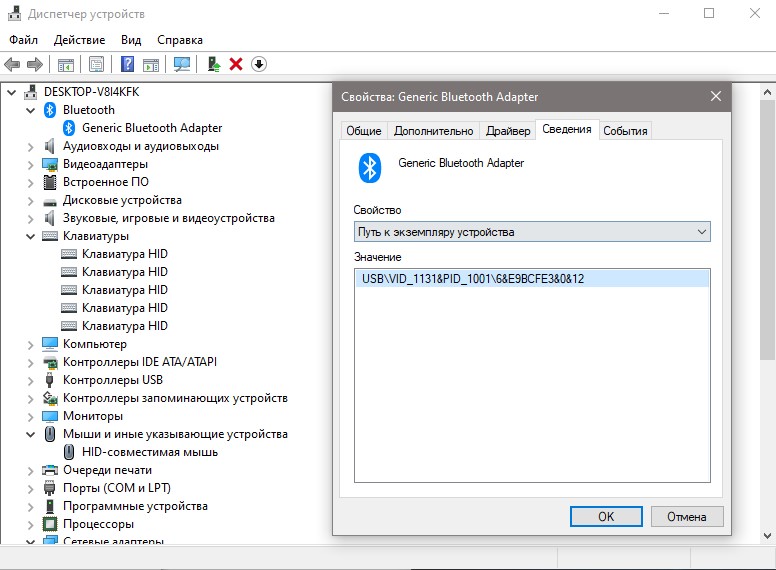The image size is (776, 570).
Task: Switch to the Общие tab
Action: [364, 131]
